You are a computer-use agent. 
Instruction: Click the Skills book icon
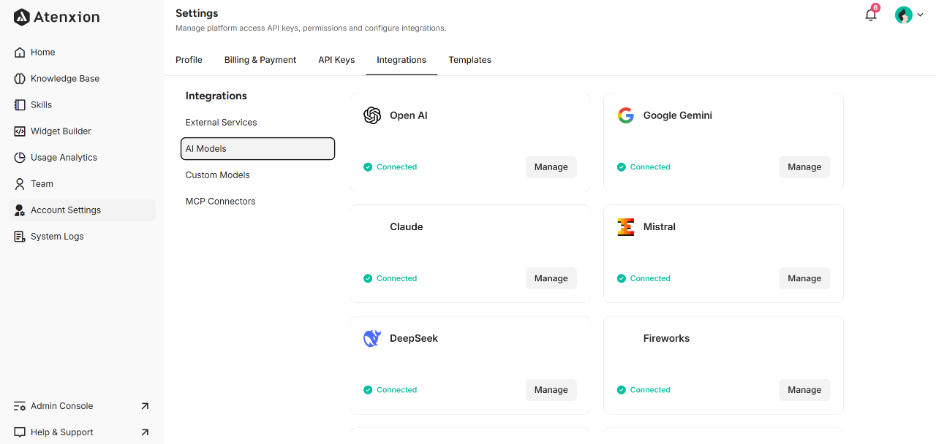click(20, 105)
